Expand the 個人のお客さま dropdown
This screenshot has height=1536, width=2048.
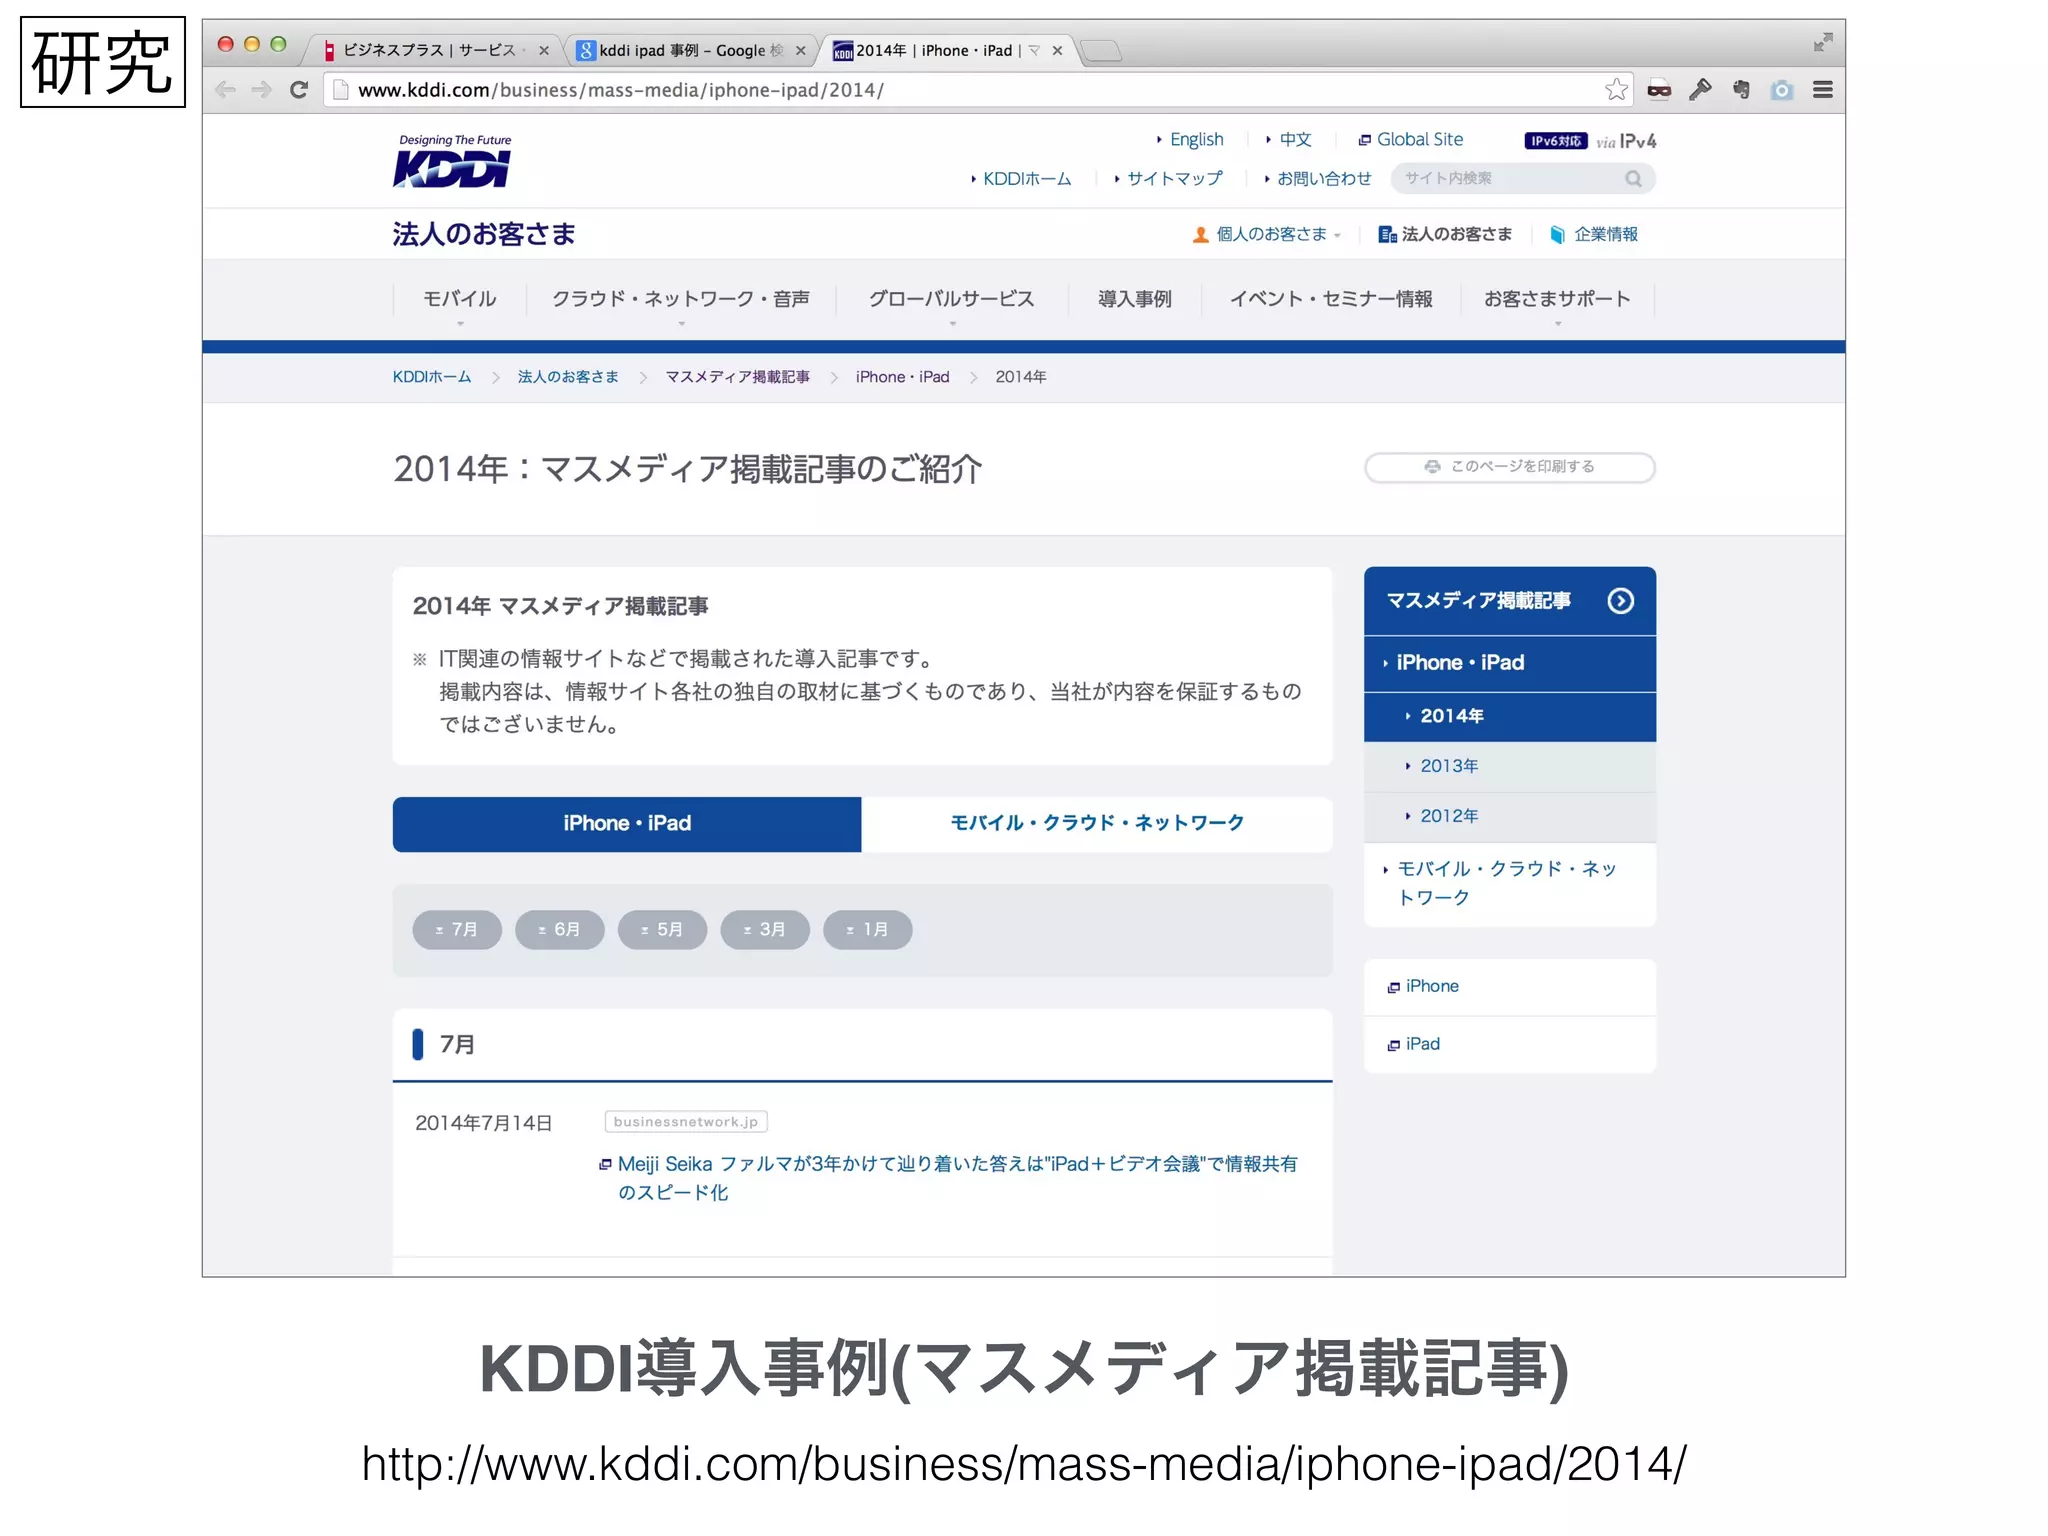(x=1267, y=234)
